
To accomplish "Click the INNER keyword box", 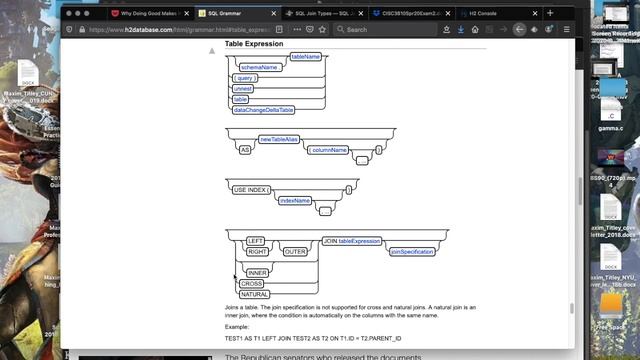I will tap(257, 273).
